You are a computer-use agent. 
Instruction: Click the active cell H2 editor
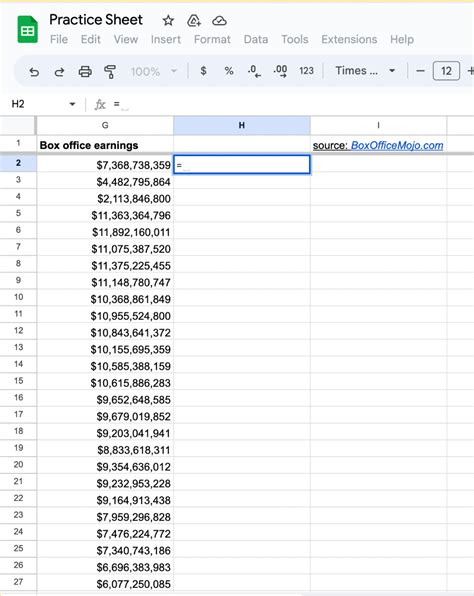[x=242, y=165]
